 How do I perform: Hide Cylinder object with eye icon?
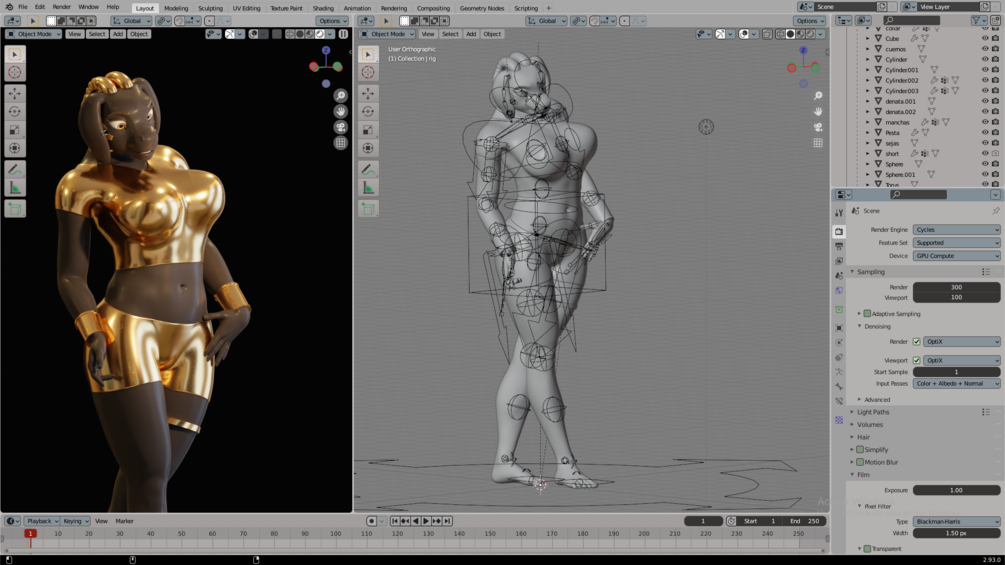(x=985, y=60)
